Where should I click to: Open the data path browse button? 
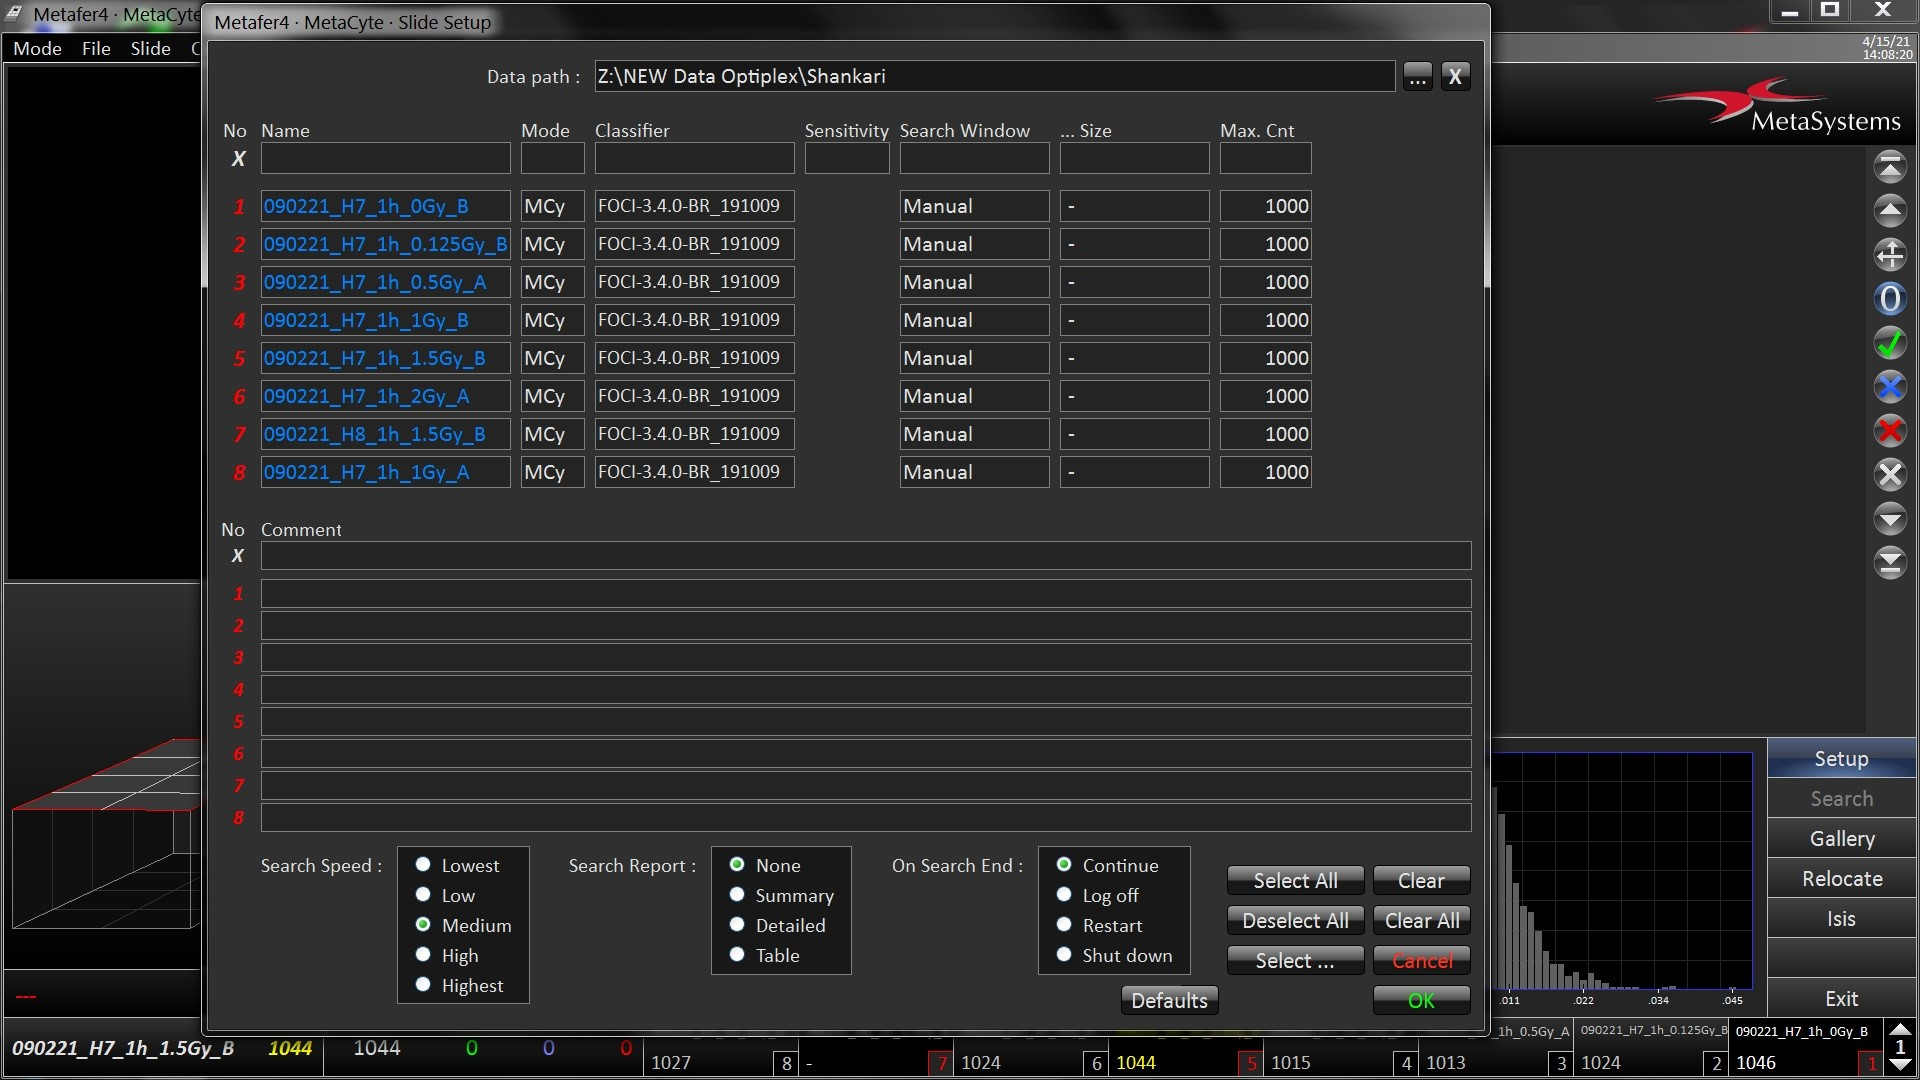[1417, 77]
